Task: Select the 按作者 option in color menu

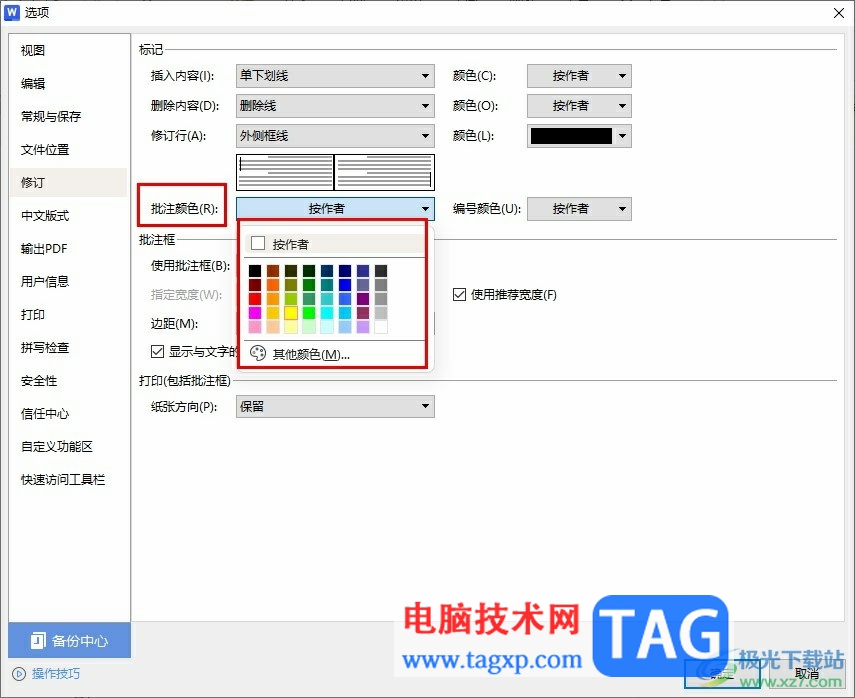Action: pyautogui.click(x=334, y=244)
